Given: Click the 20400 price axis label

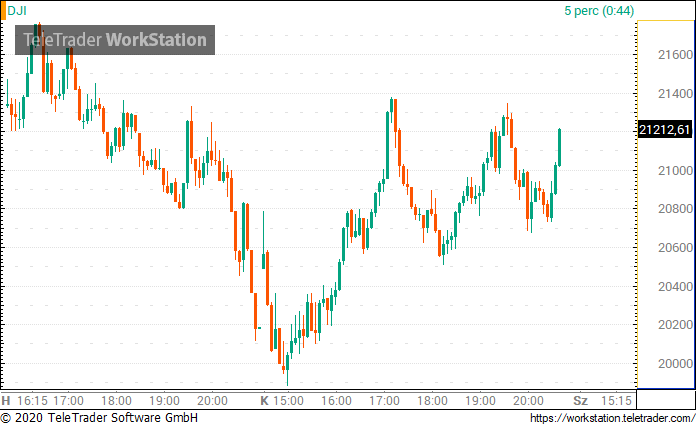Looking at the screenshot, I should [675, 287].
